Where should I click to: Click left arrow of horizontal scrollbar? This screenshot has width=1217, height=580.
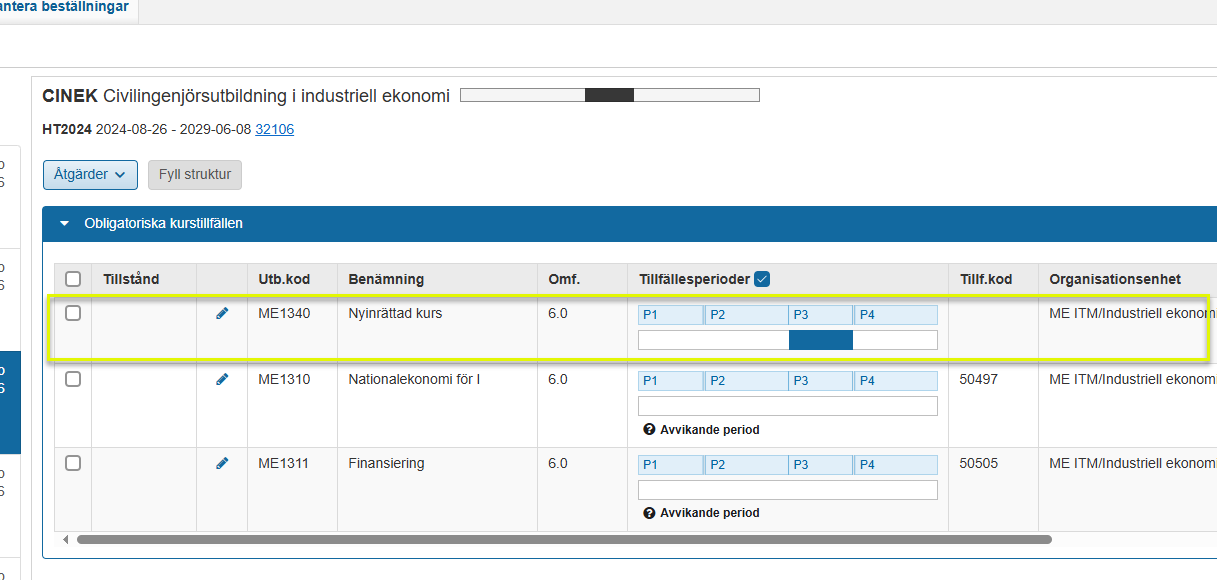66,540
